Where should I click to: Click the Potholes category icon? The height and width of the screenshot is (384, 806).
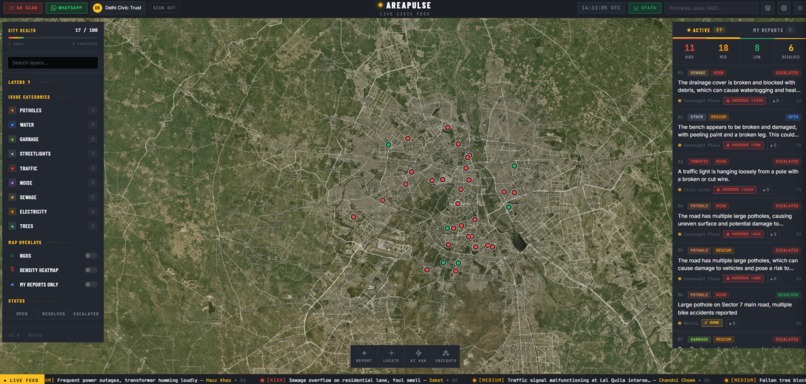(12, 111)
